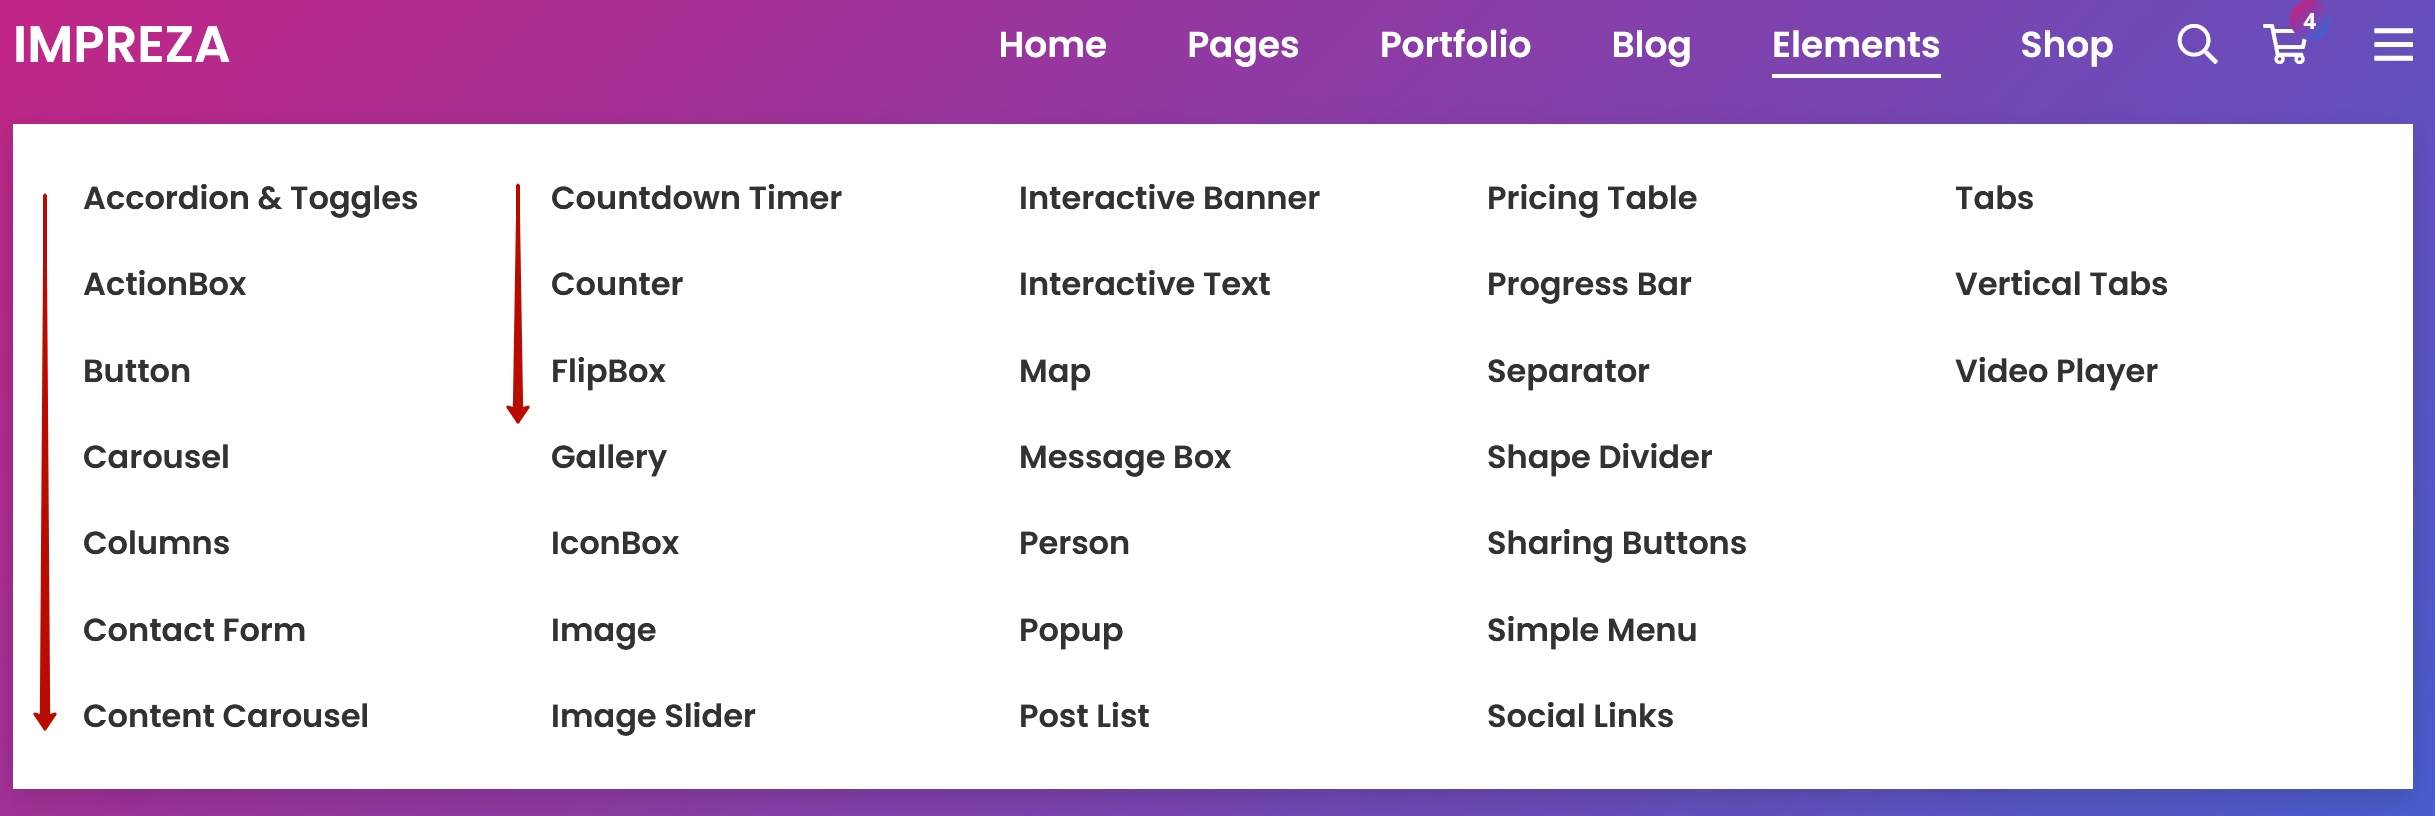Click the IMPREZA logo

click(x=121, y=45)
